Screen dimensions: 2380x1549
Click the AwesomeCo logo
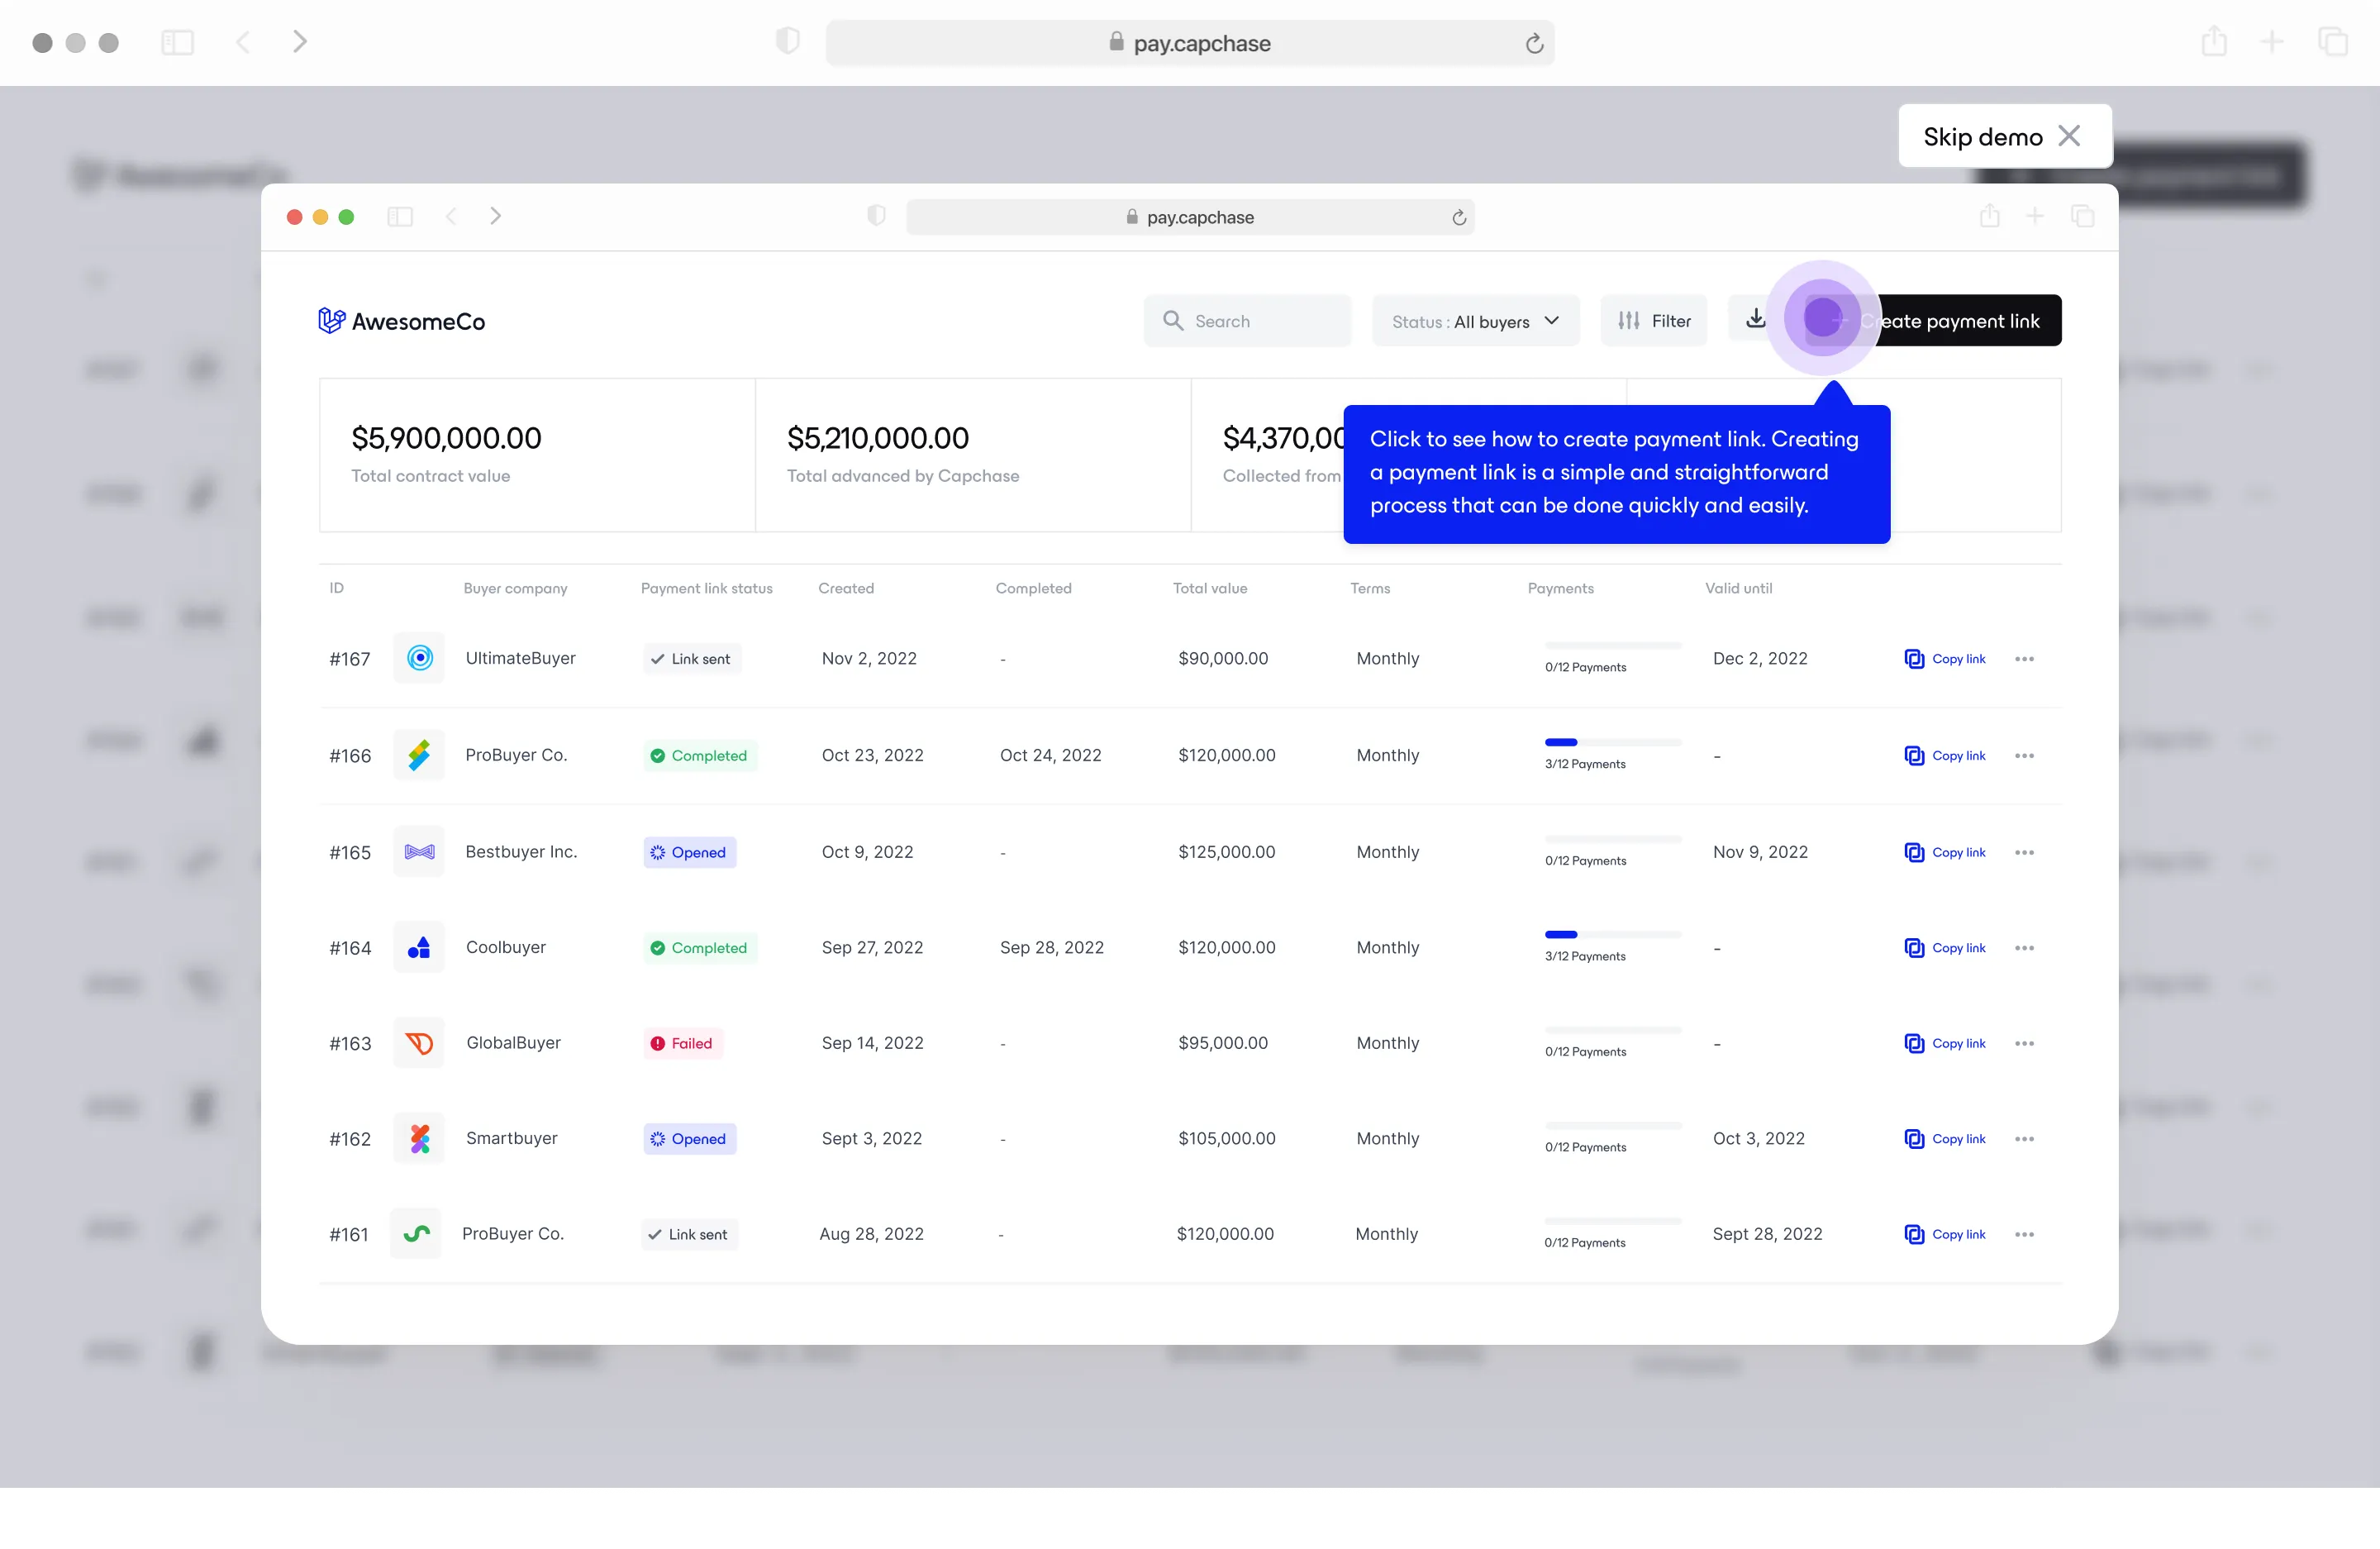401,321
